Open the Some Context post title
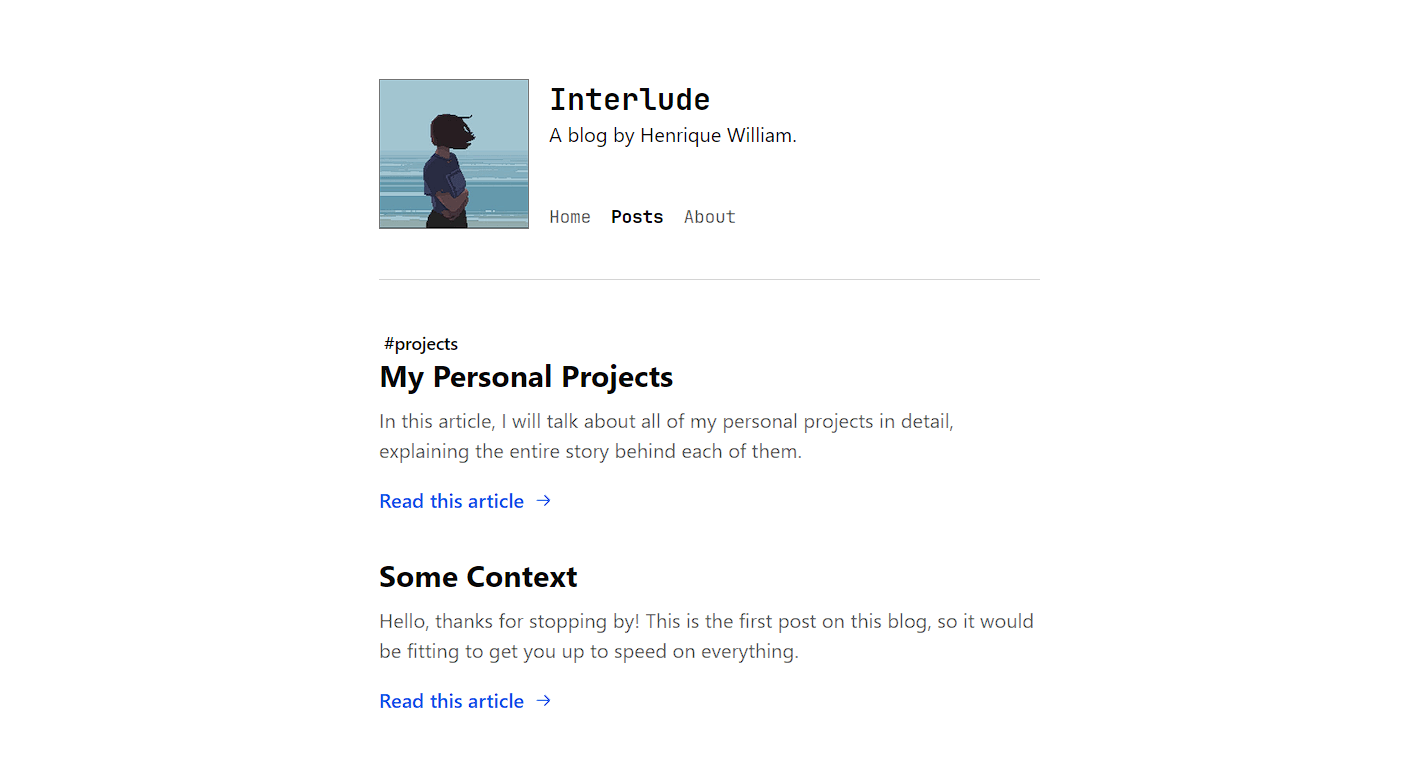Image resolution: width=1419 pixels, height=761 pixels. click(478, 577)
